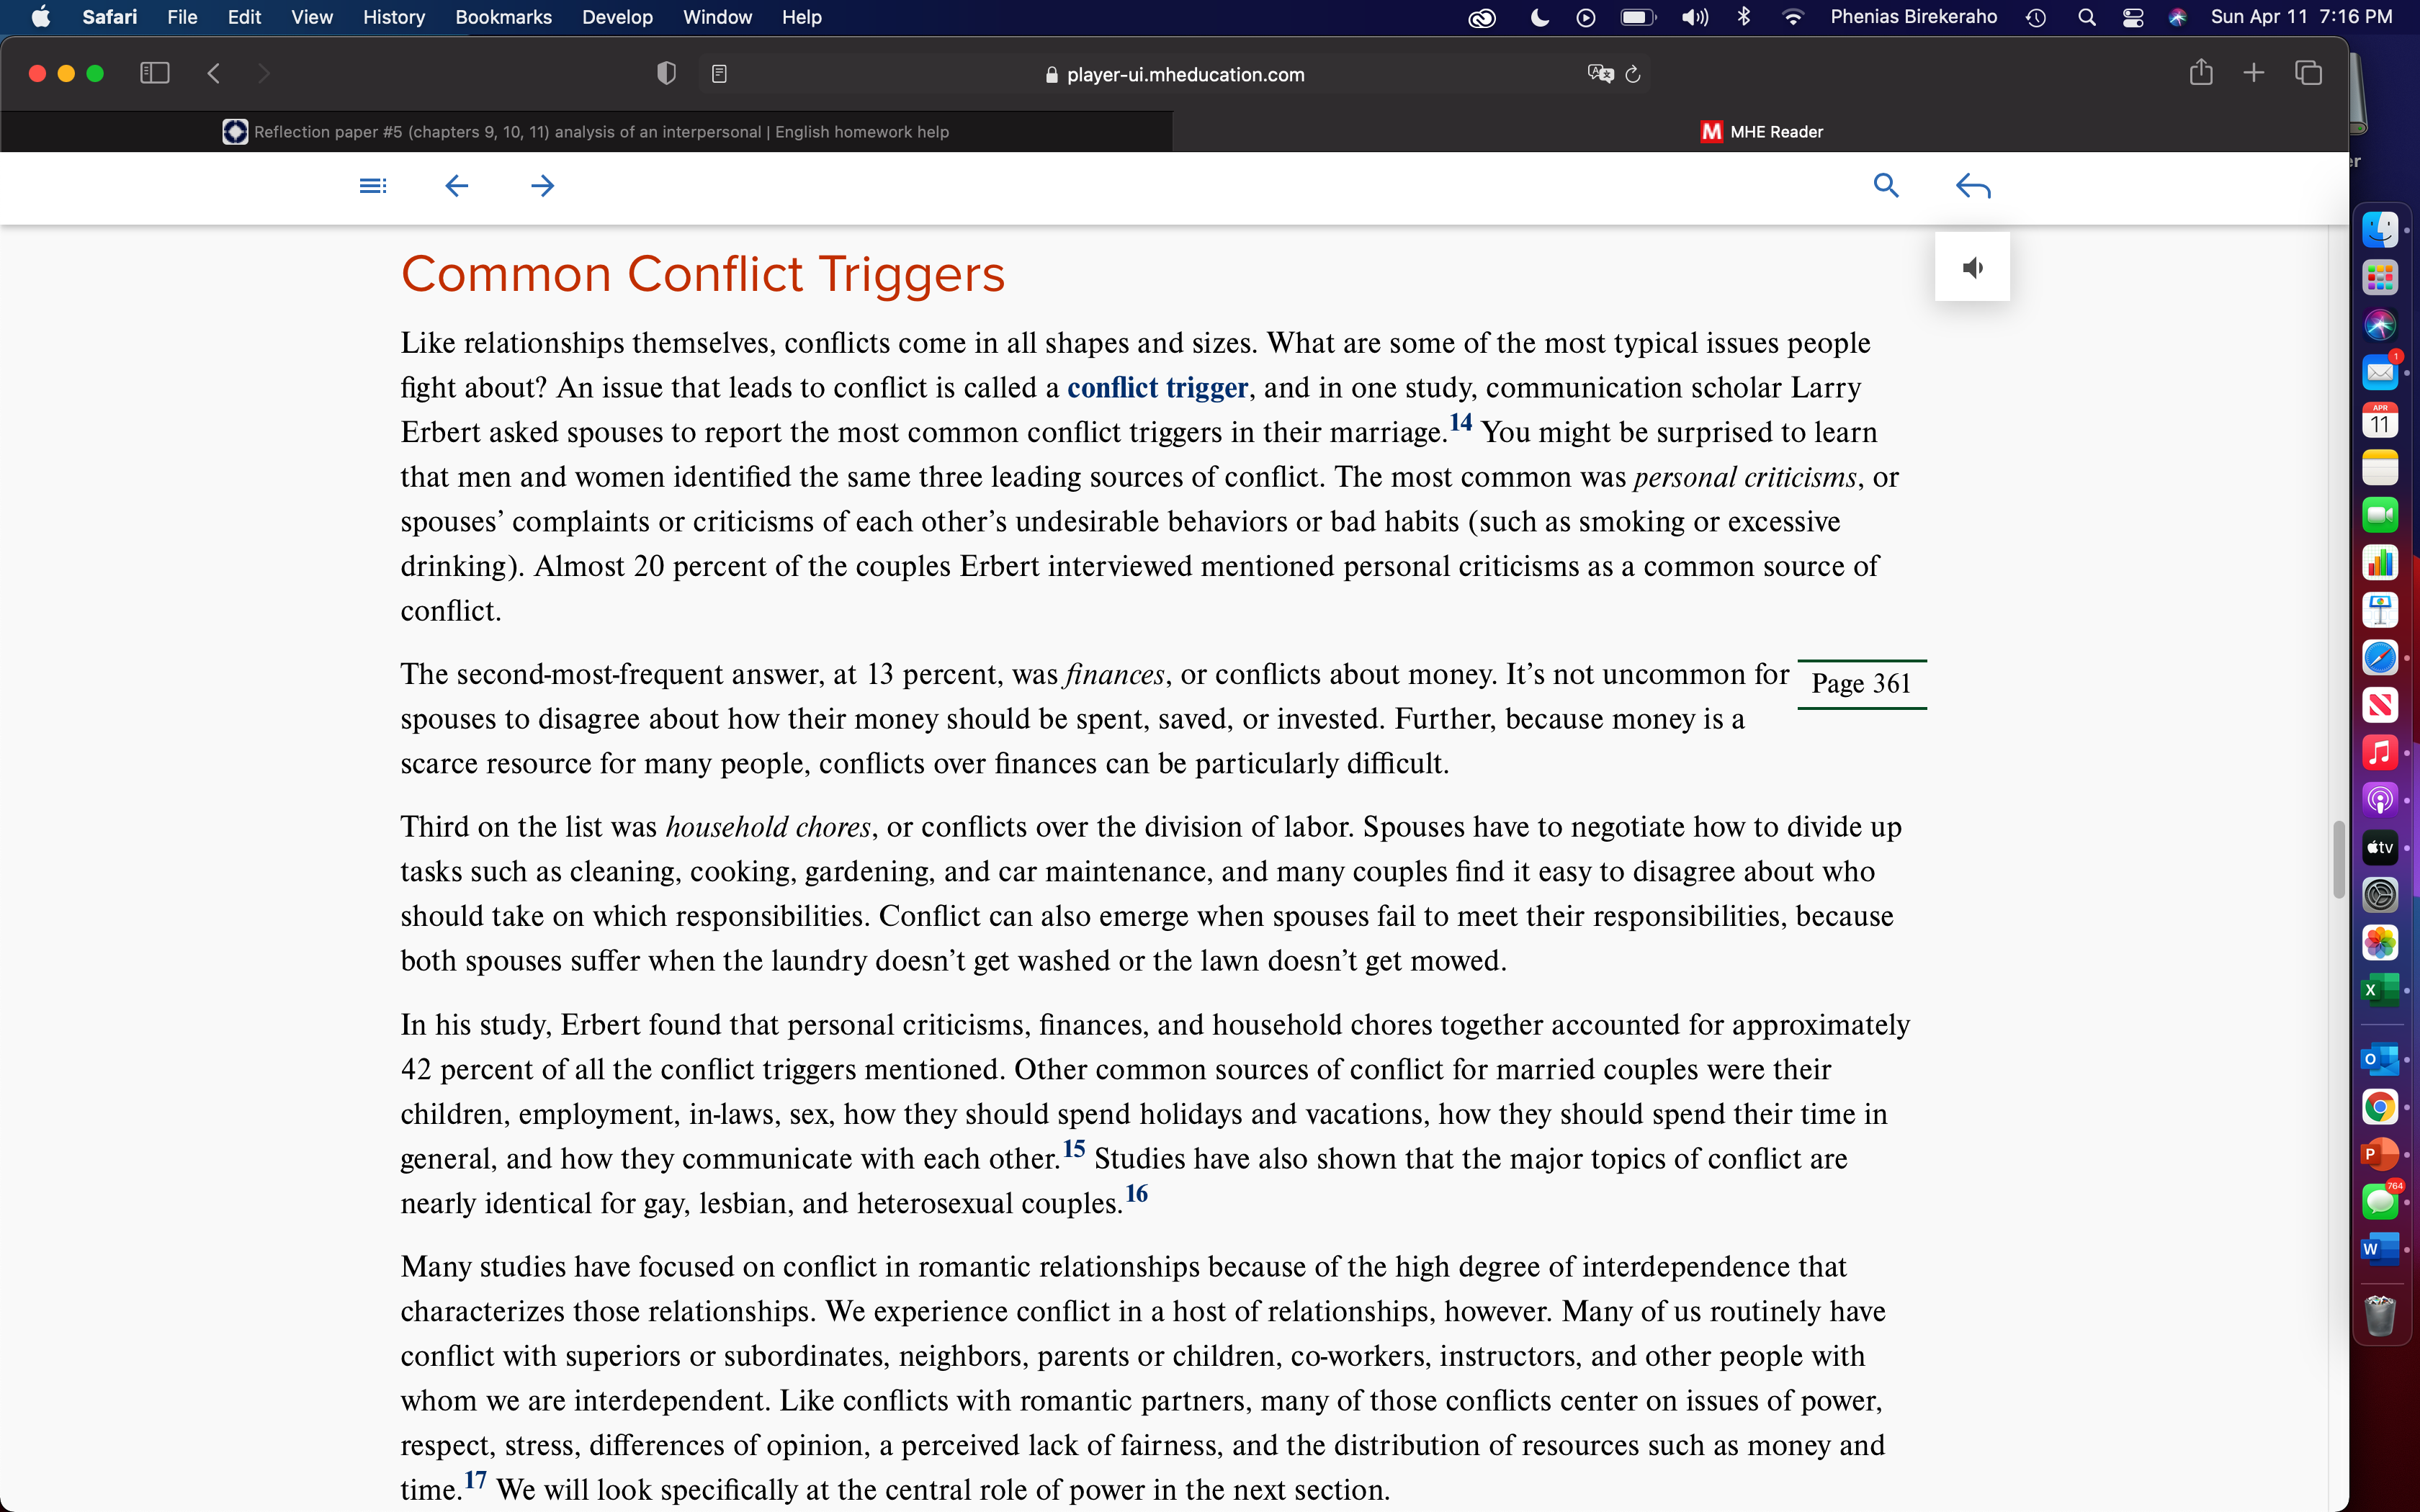Open Podcasts from the dock
This screenshot has width=2420, height=1512.
[2380, 800]
